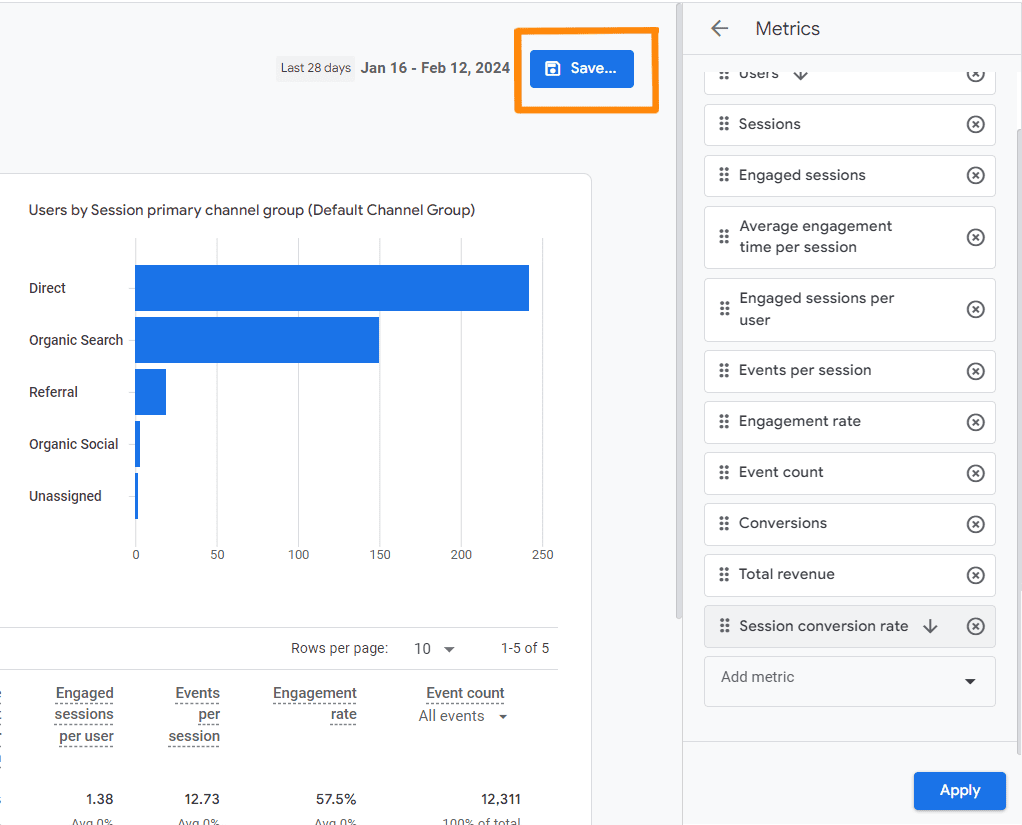Image resolution: width=1022 pixels, height=825 pixels.
Task: Click the back arrow beside Metrics
Action: 720,28
